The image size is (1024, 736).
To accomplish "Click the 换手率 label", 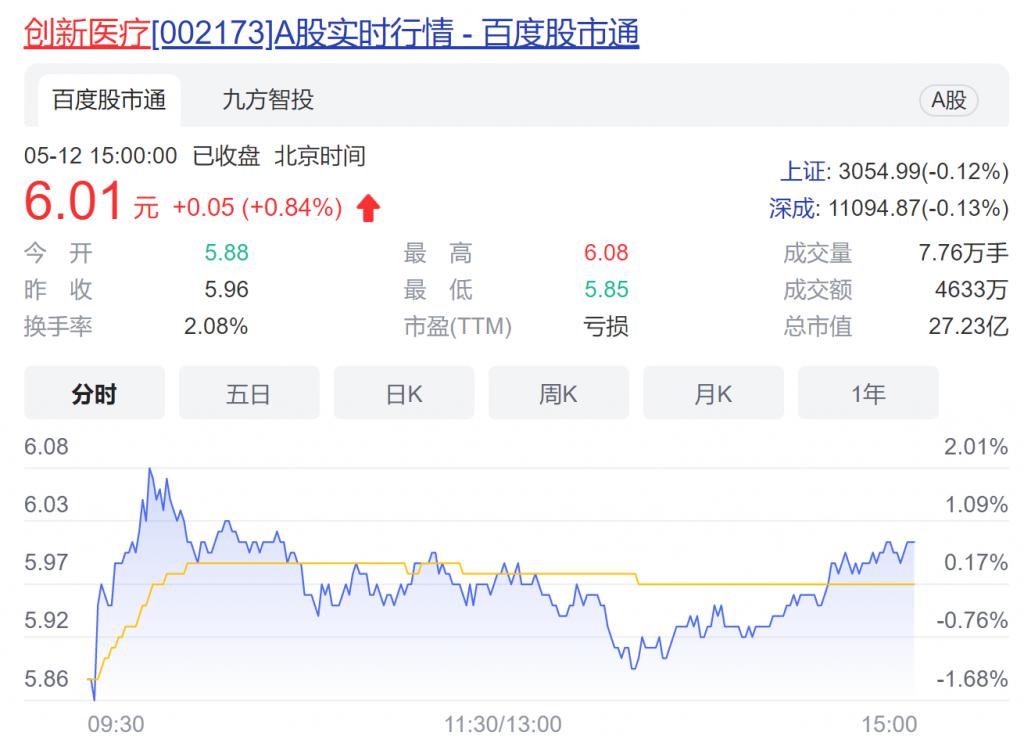I will pos(58,326).
